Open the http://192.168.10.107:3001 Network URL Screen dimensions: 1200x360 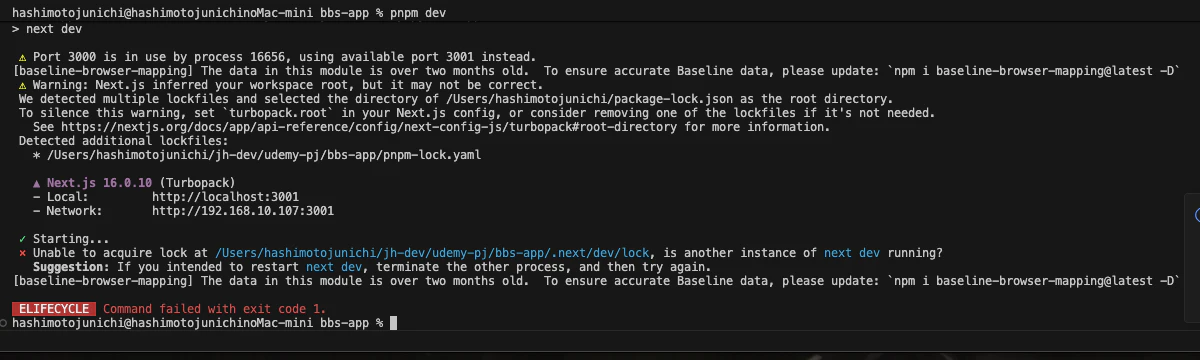243,211
